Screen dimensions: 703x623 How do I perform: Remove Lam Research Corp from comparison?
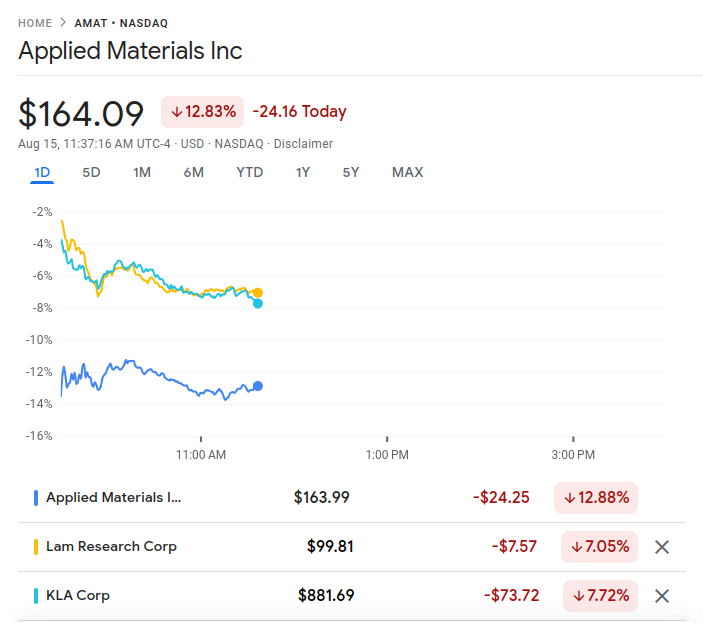661,547
